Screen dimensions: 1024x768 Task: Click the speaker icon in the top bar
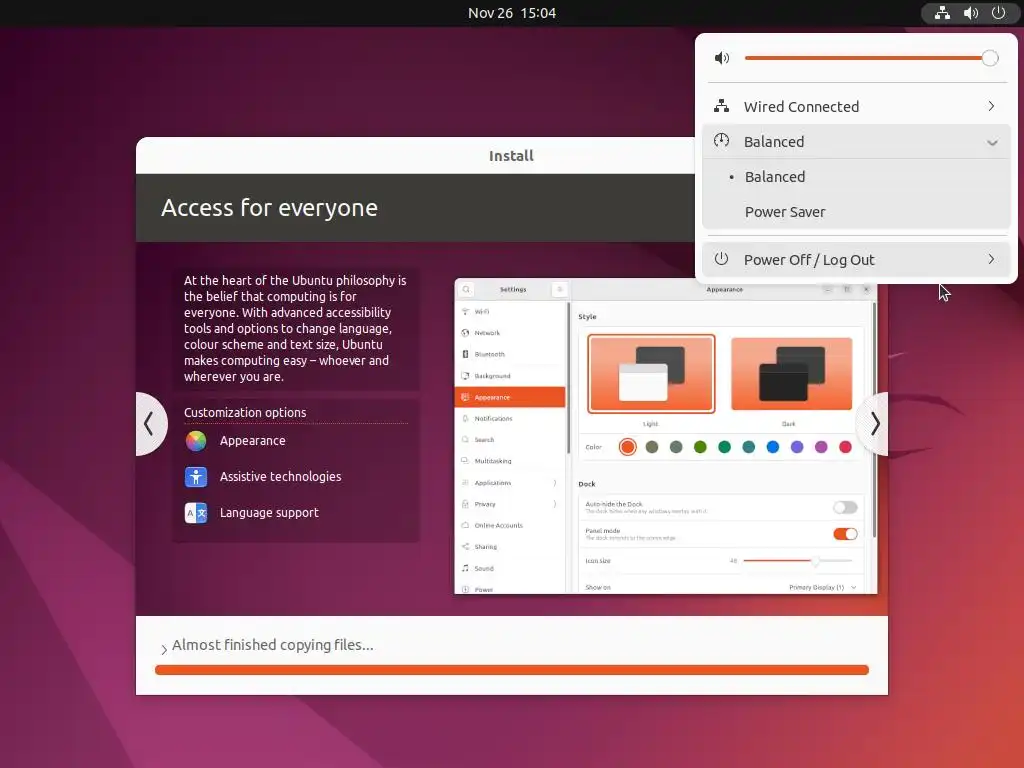(x=970, y=13)
